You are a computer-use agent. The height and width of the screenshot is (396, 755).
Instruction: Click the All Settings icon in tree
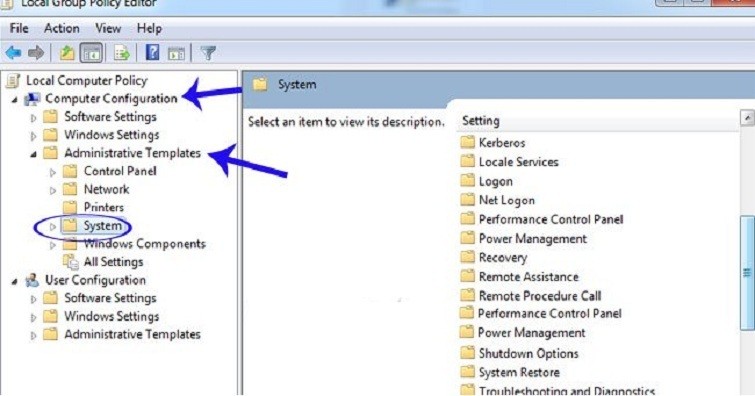(x=71, y=262)
